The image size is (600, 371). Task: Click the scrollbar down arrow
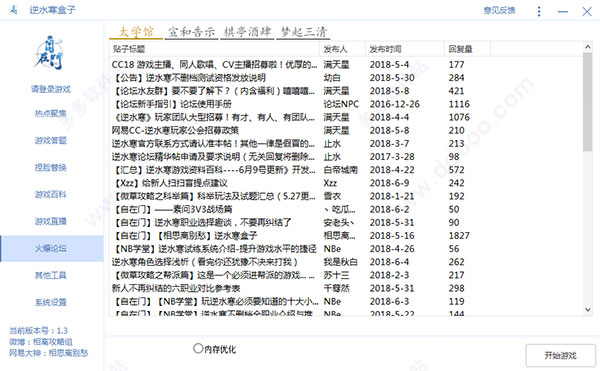pos(588,310)
